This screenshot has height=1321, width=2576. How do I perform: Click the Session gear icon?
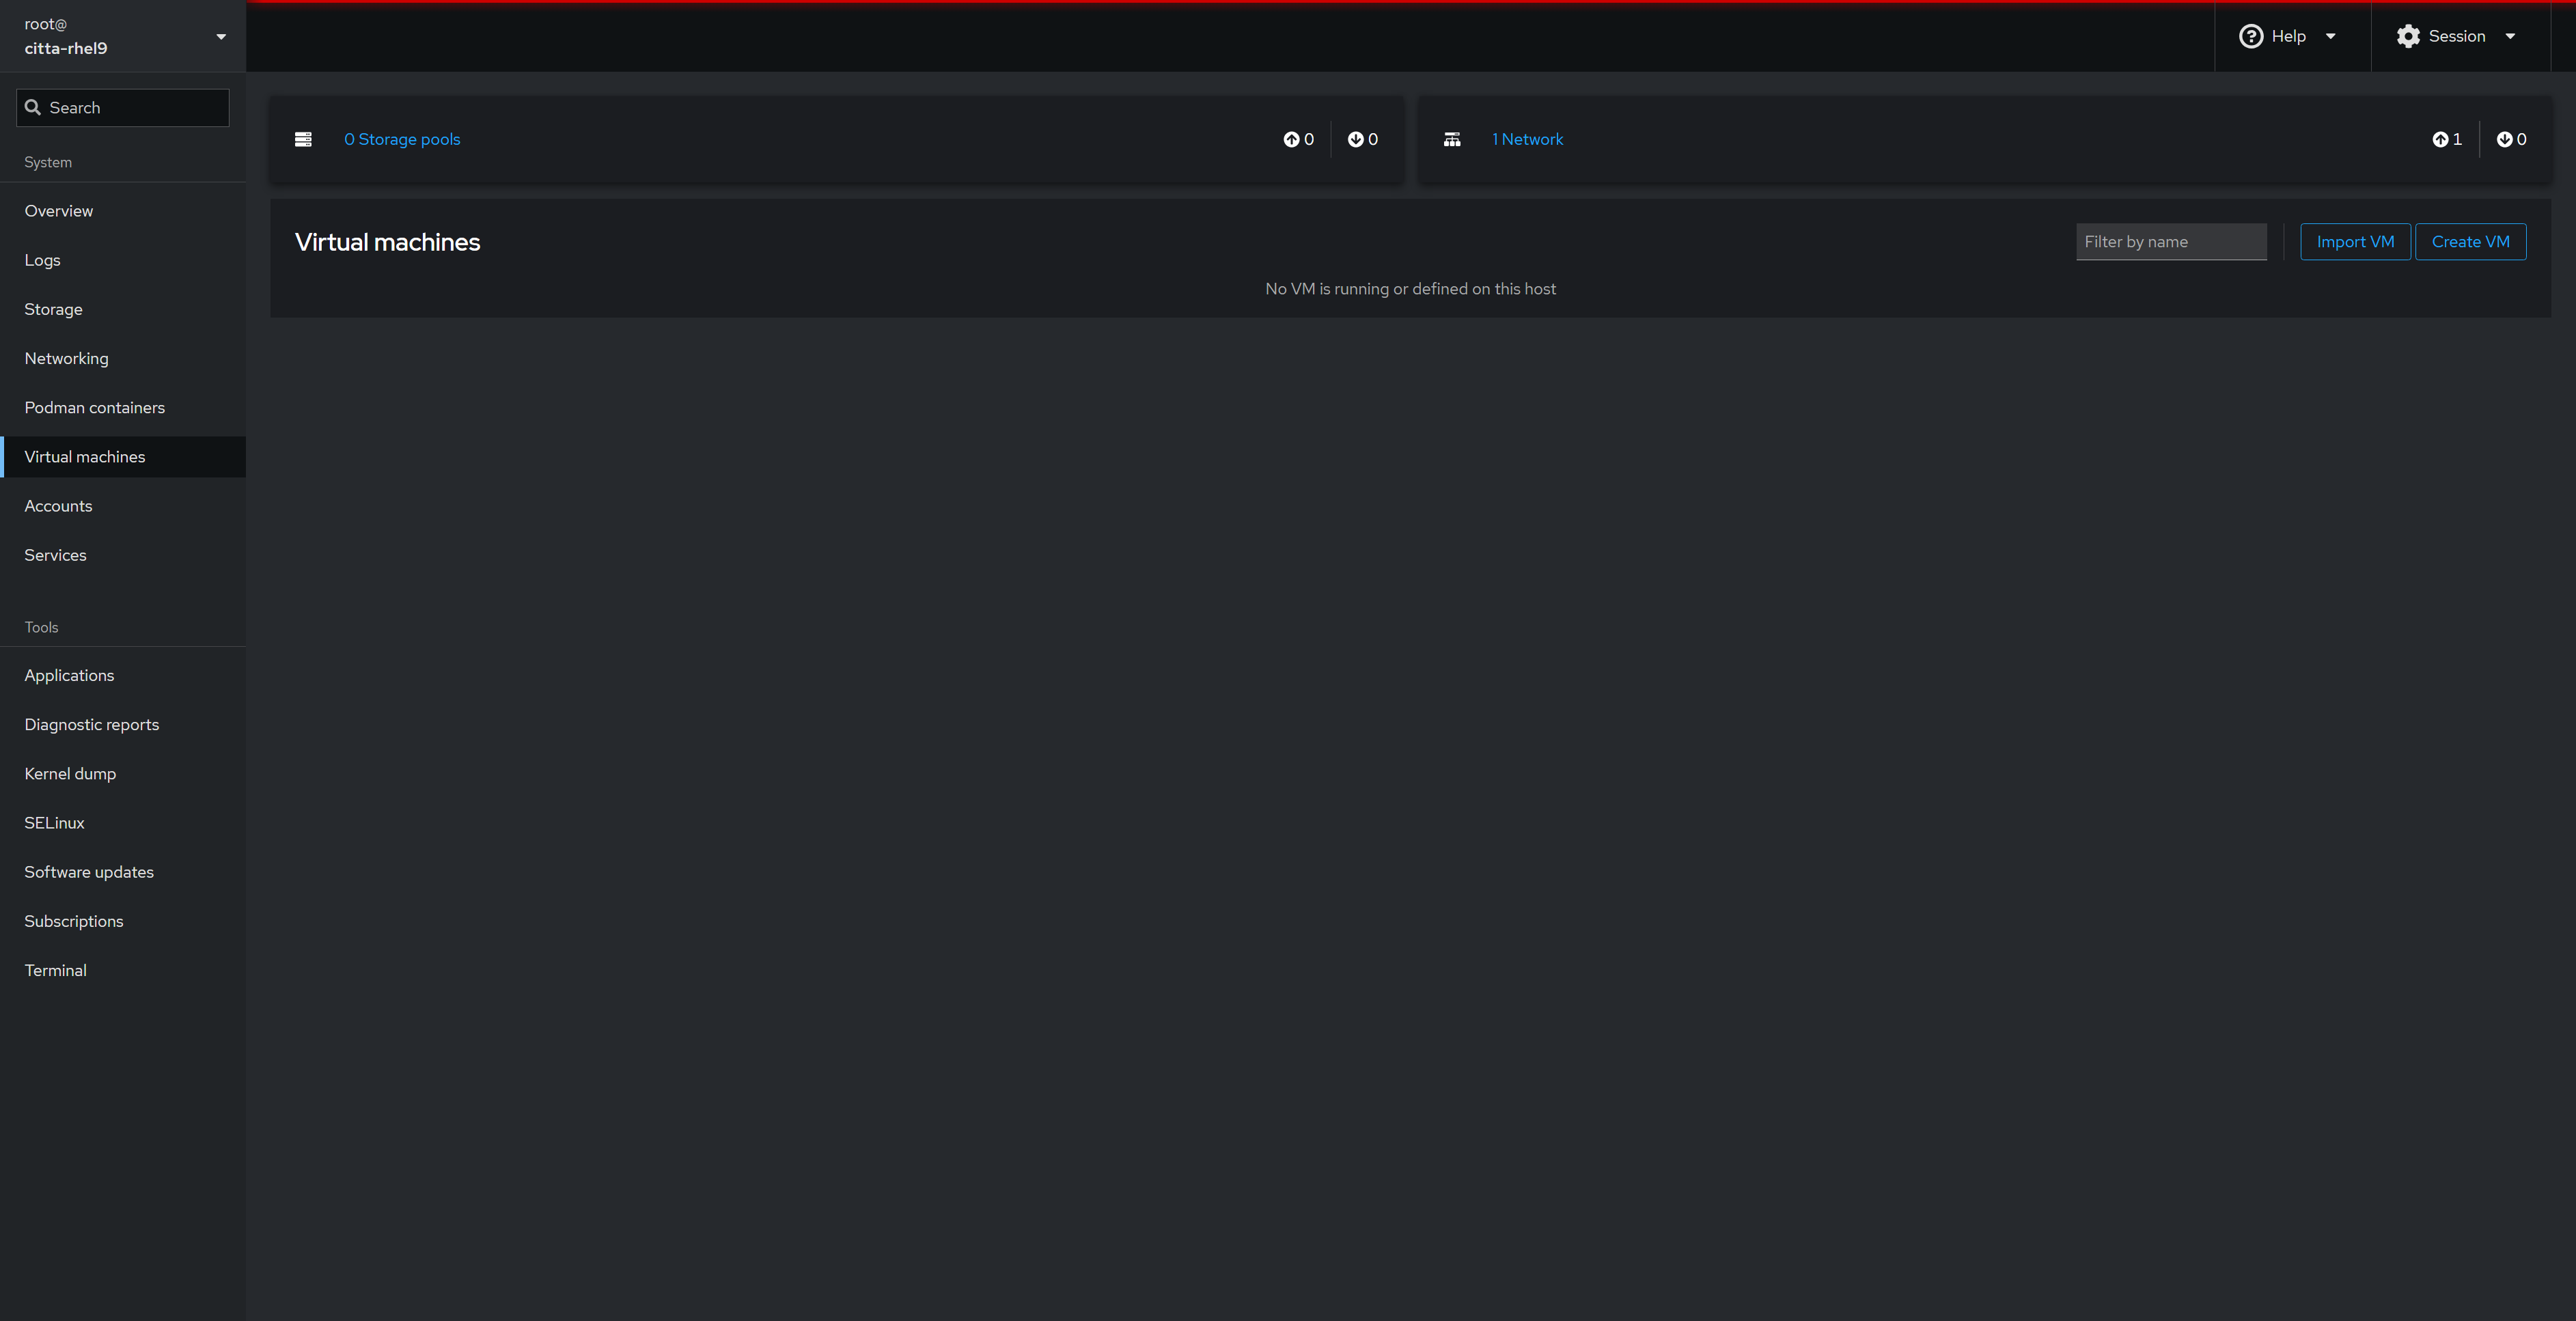point(2408,36)
